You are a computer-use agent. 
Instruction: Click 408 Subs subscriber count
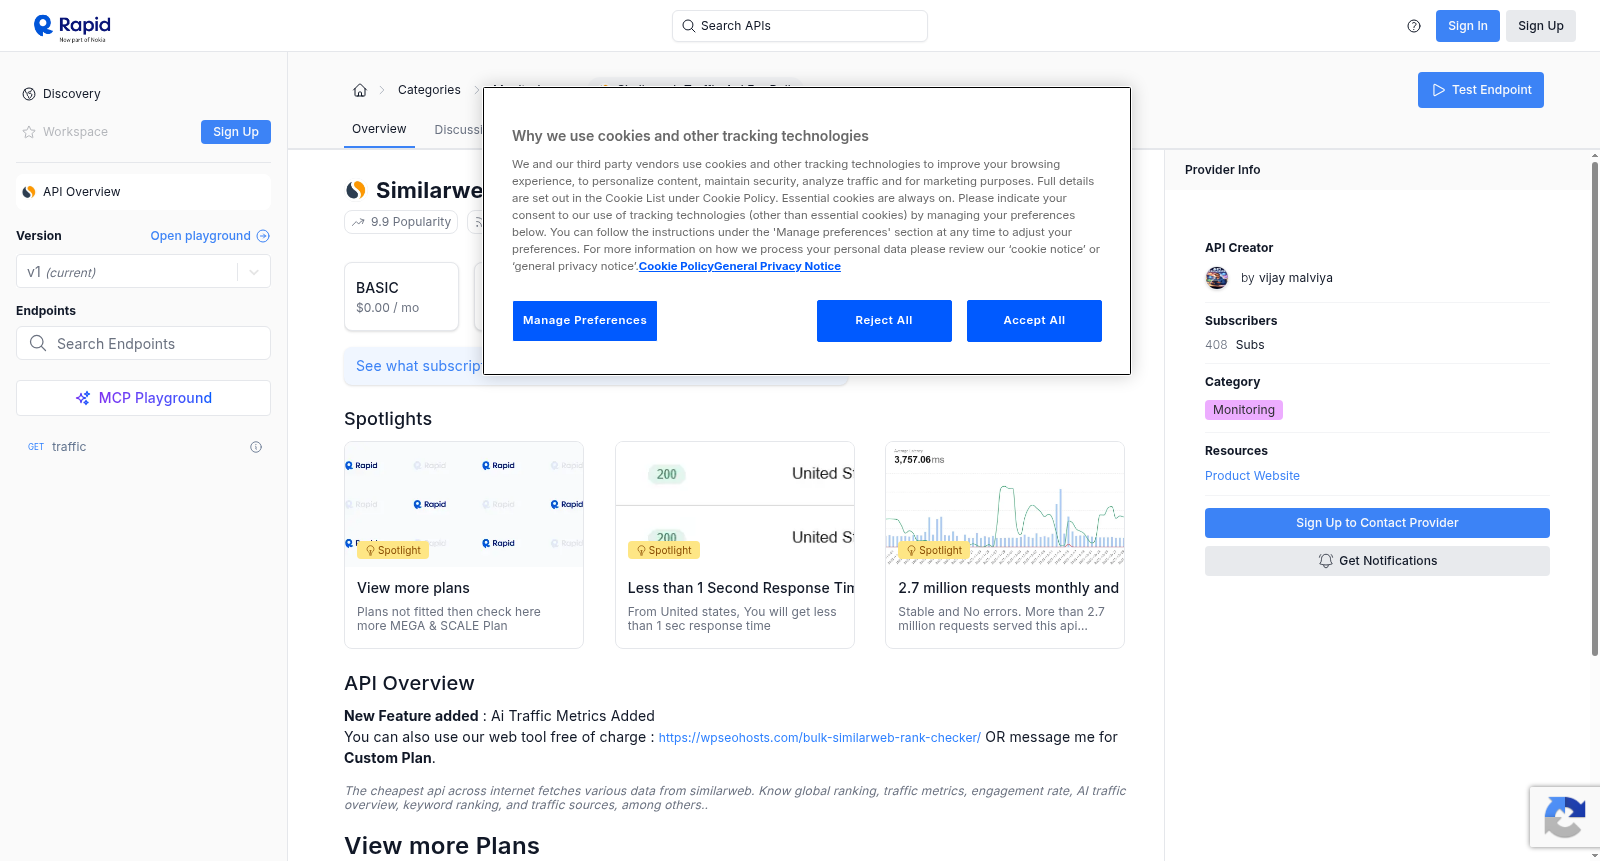[1235, 345]
